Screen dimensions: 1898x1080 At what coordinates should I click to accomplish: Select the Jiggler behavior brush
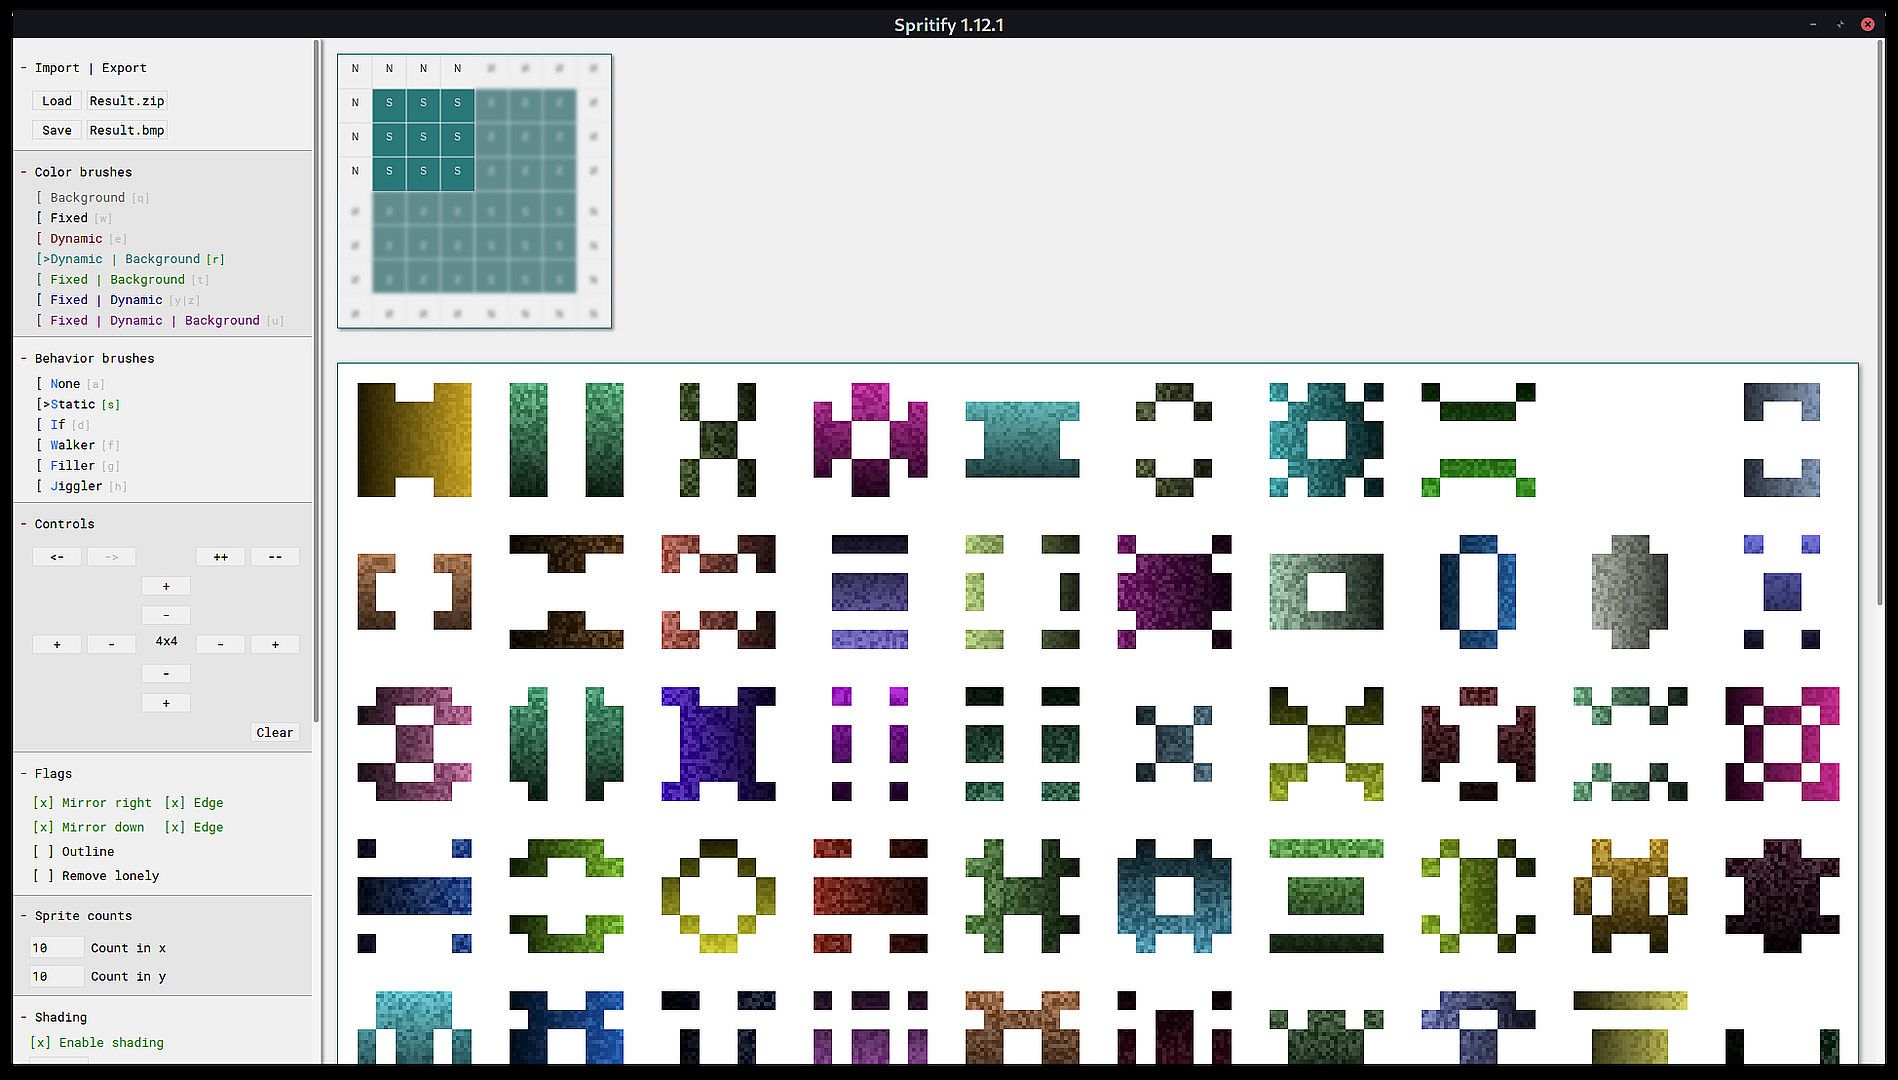(81, 486)
